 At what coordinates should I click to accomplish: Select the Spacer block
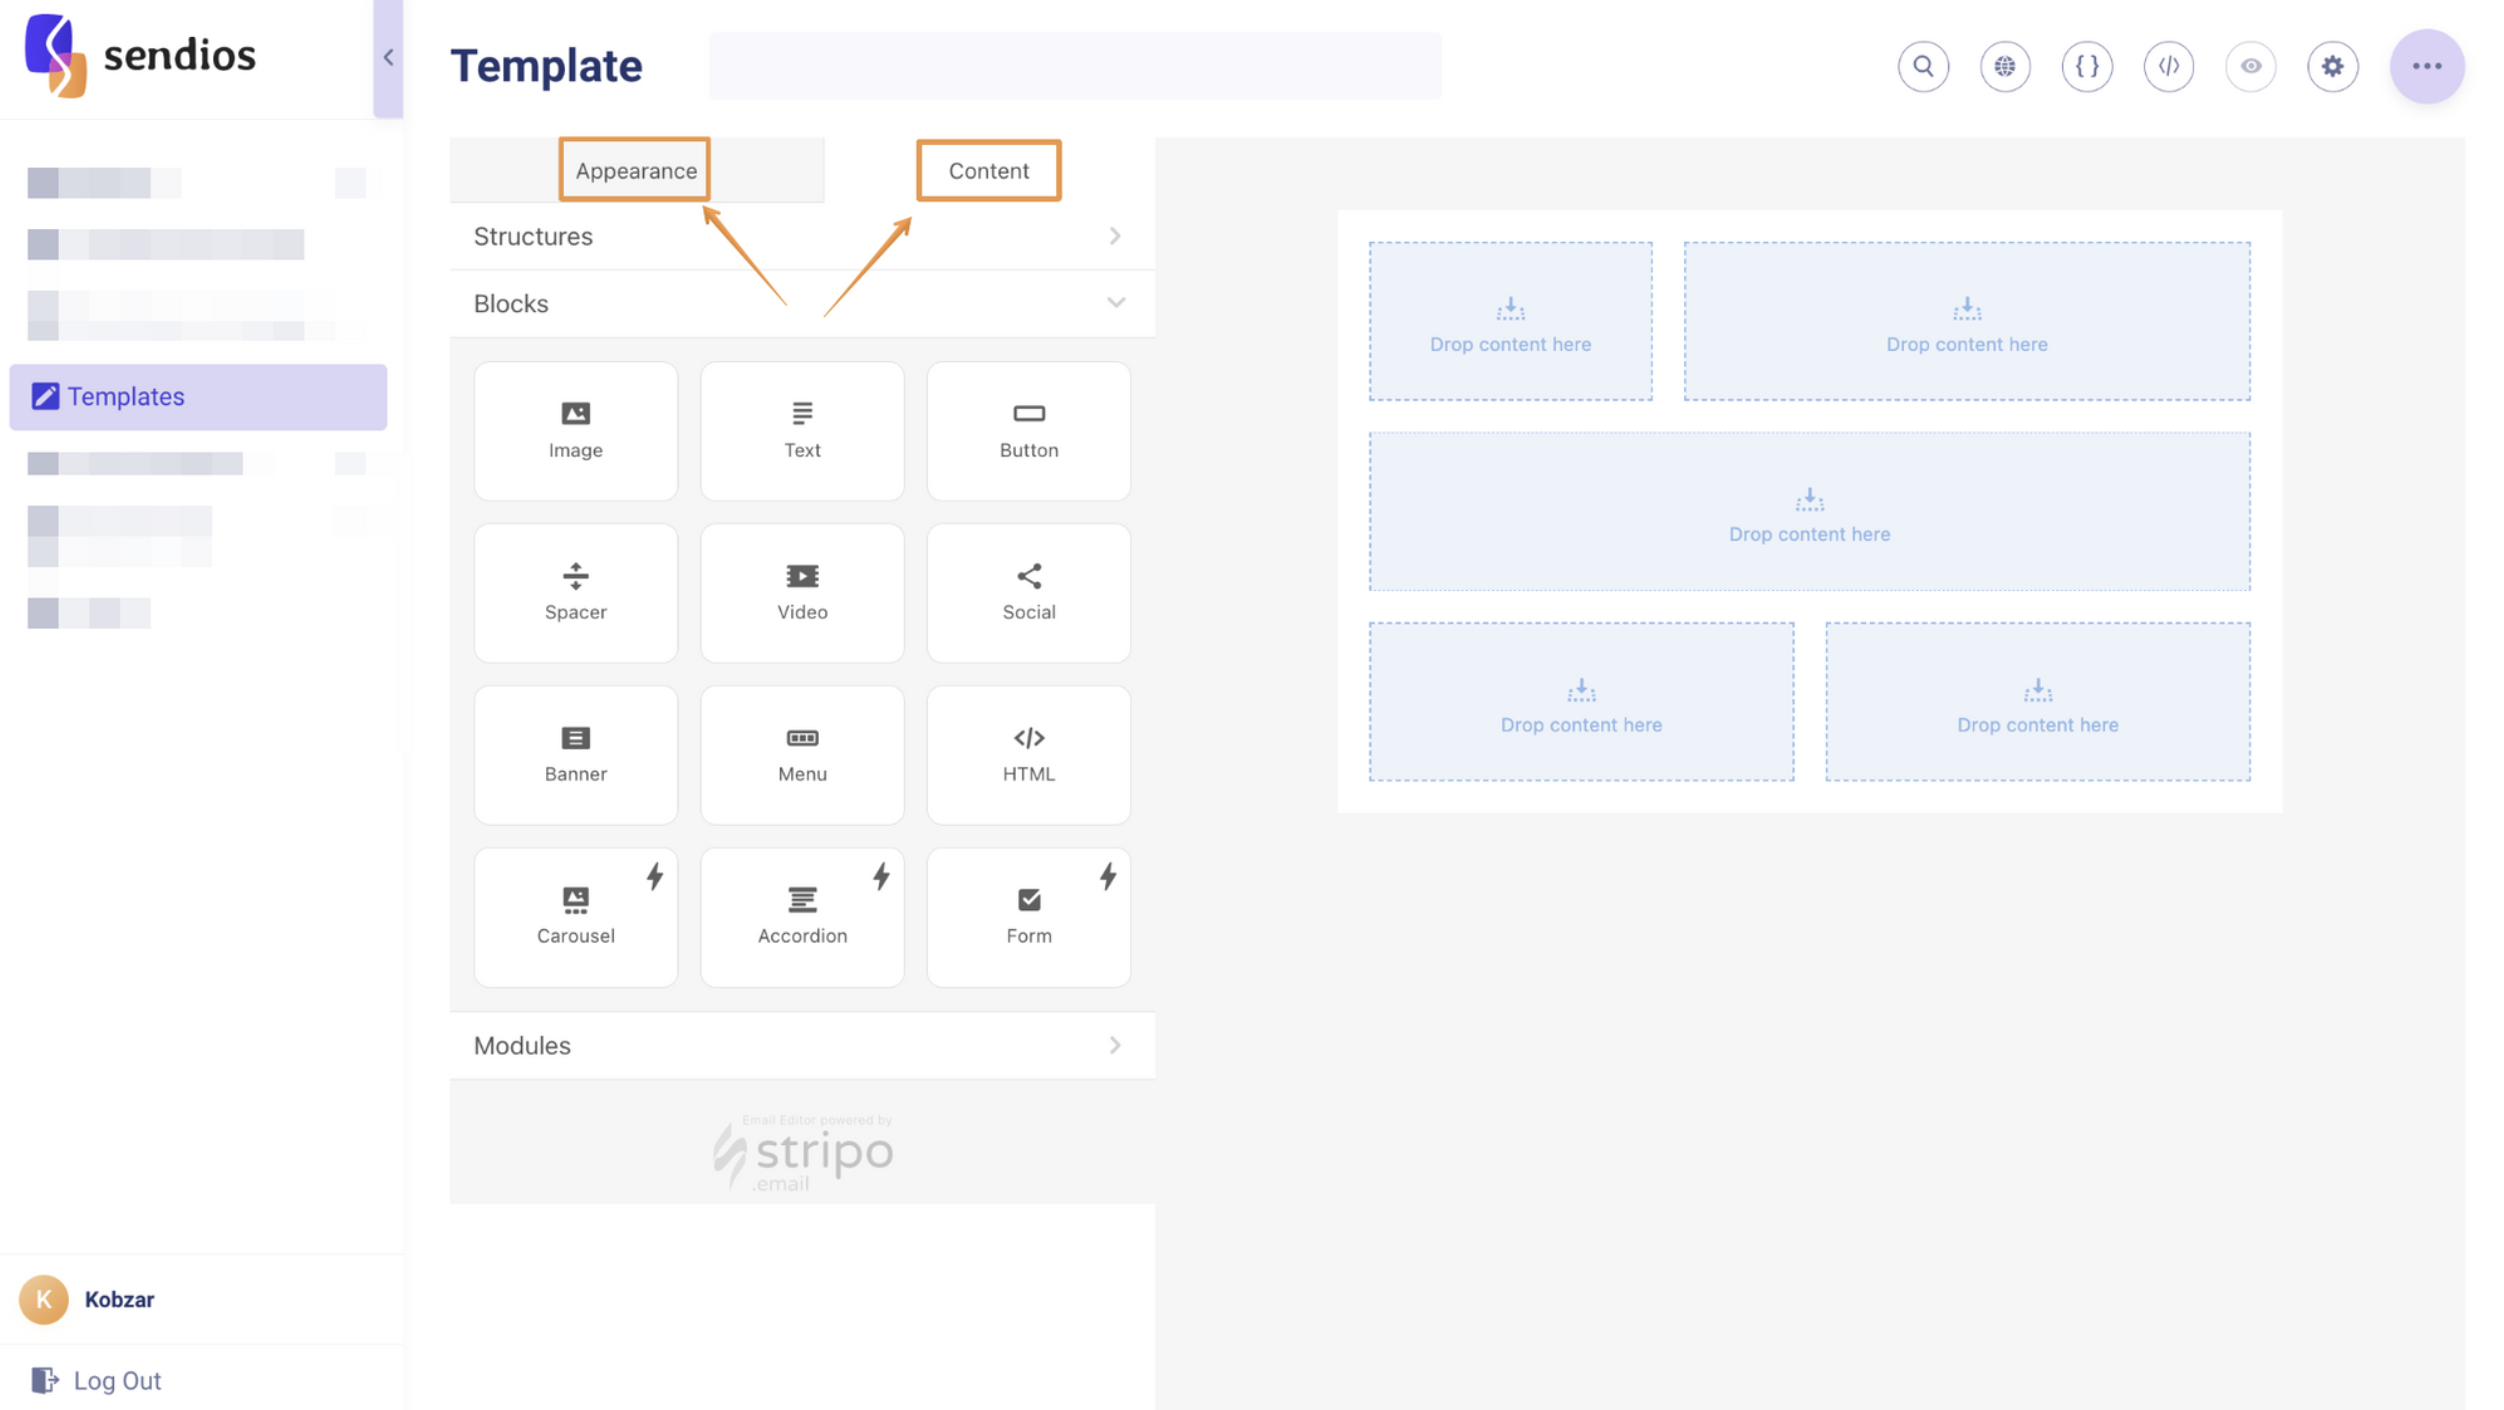tap(575, 592)
